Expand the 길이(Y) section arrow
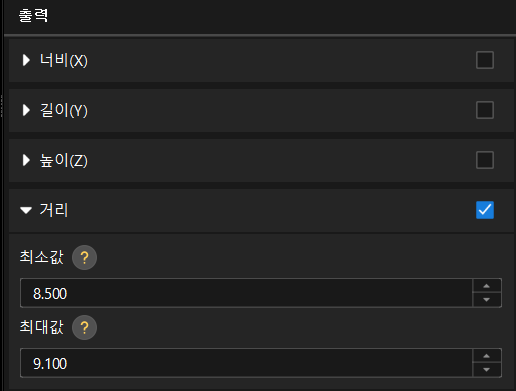The height and width of the screenshot is (391, 516). pos(26,110)
